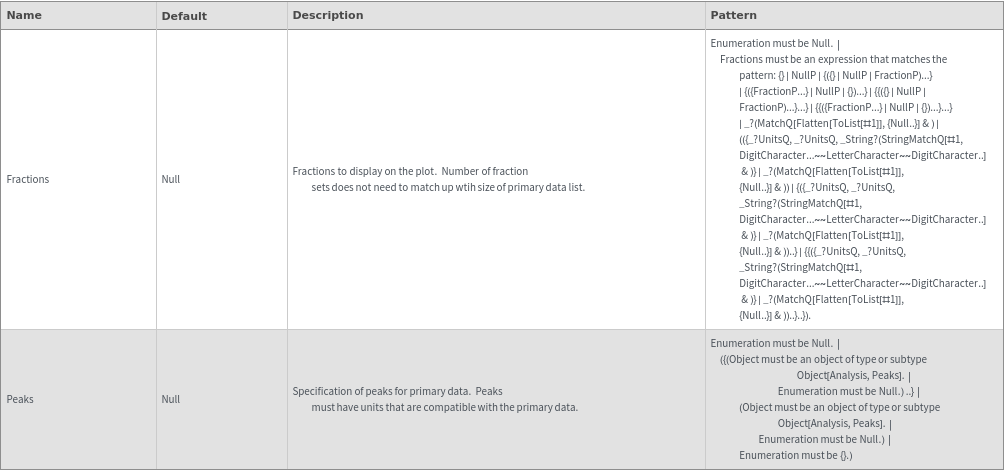
Task: Click the Fractions option name cell
Action: pos(28,179)
